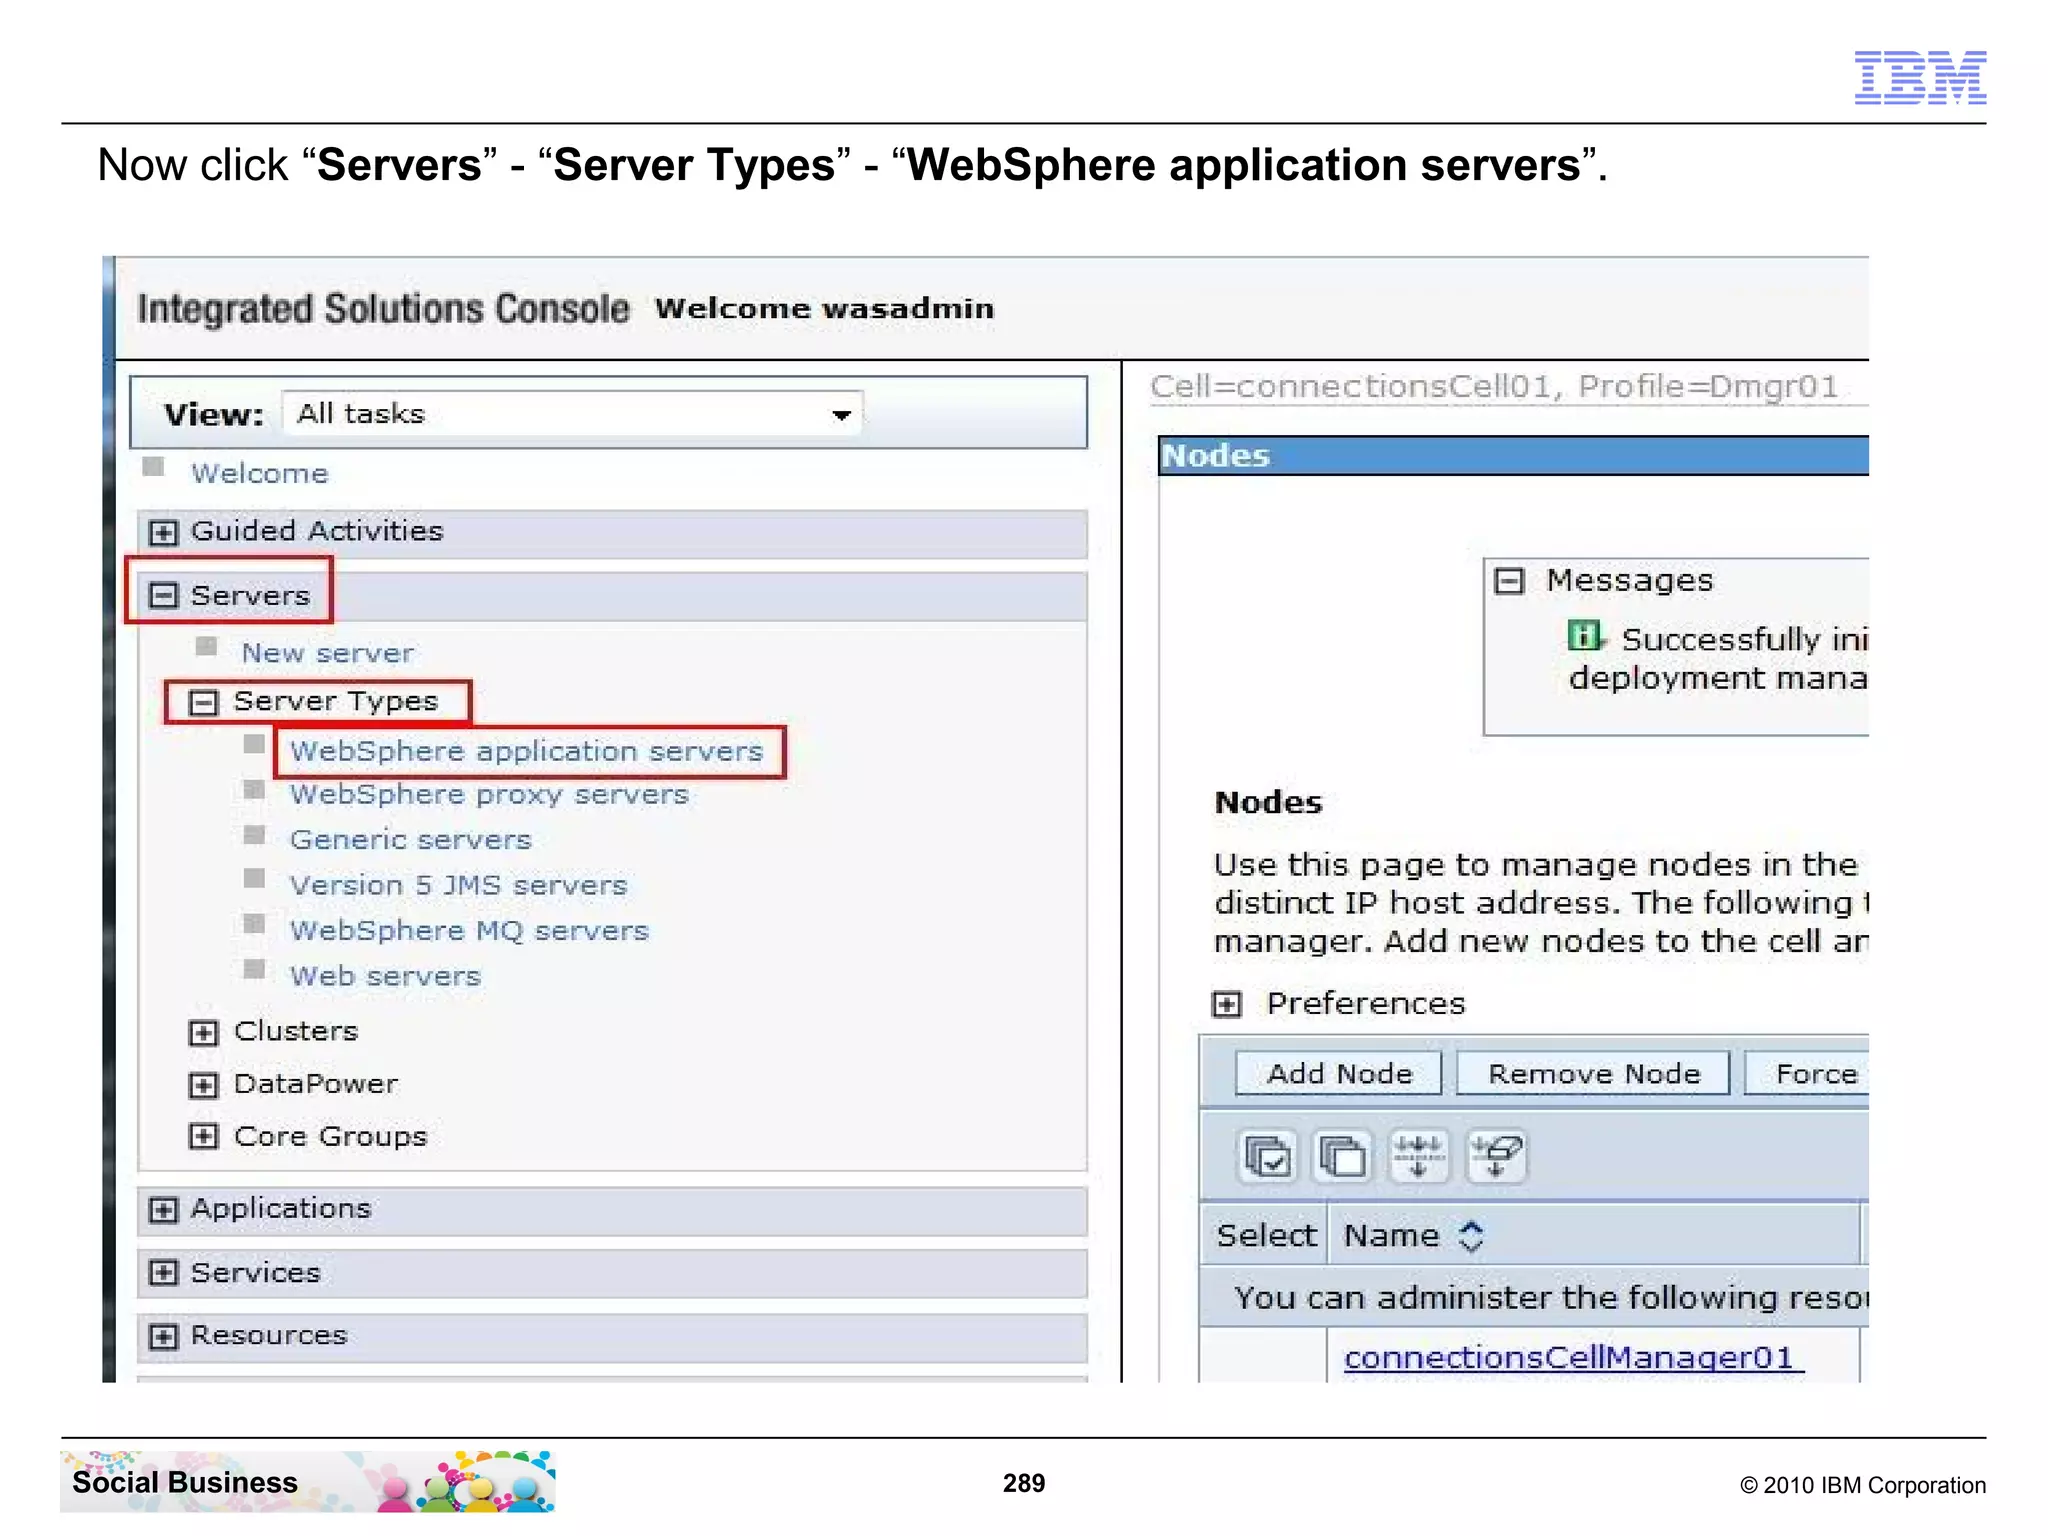
Task: Click the Servers label
Action: point(250,596)
